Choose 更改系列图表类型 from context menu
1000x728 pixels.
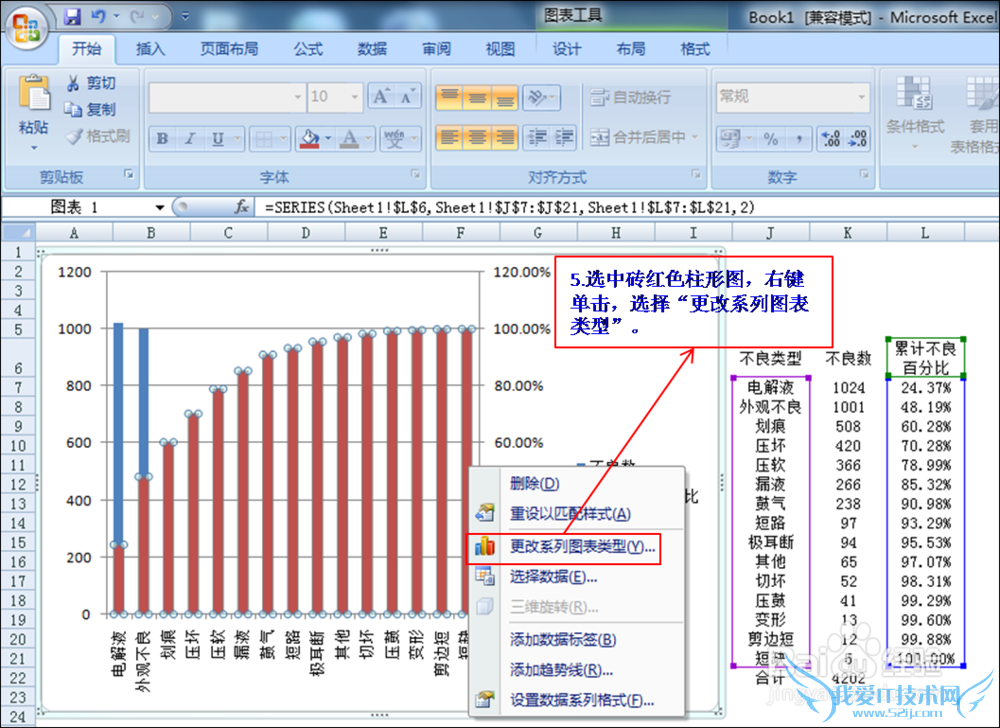point(580,546)
